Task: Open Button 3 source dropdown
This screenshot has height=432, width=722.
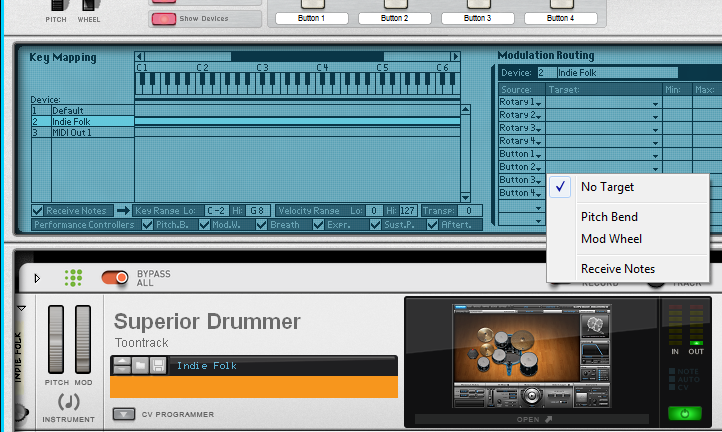Action: pyautogui.click(x=521, y=180)
